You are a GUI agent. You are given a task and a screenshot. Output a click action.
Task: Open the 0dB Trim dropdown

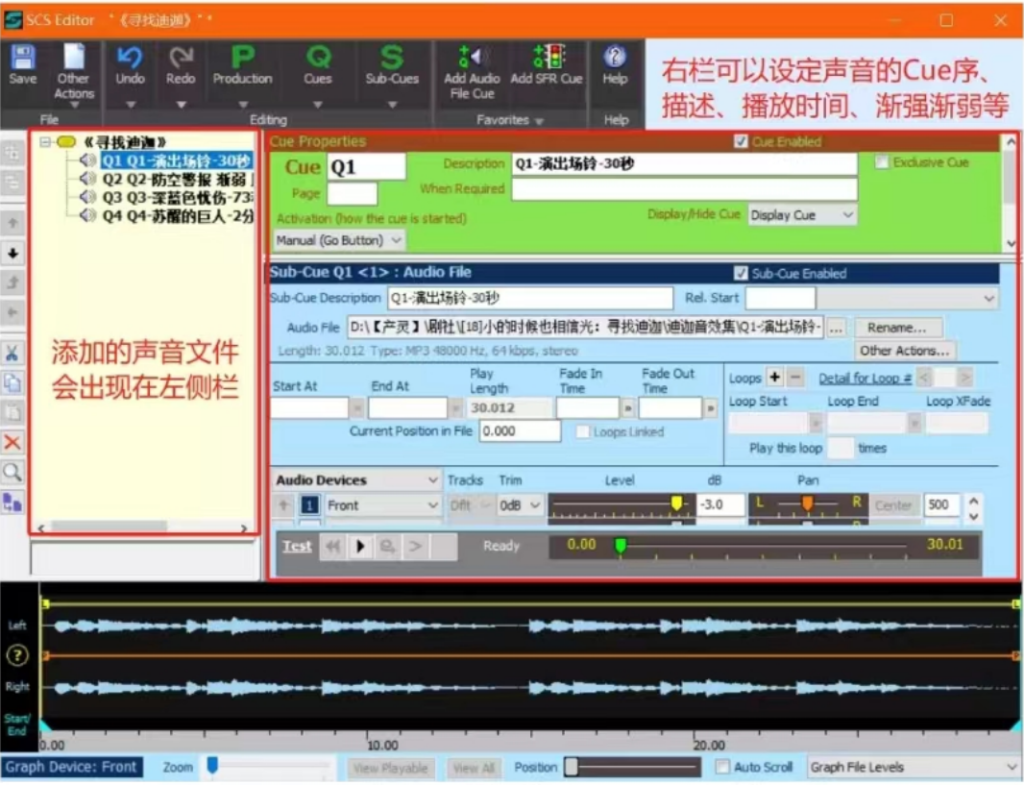520,505
